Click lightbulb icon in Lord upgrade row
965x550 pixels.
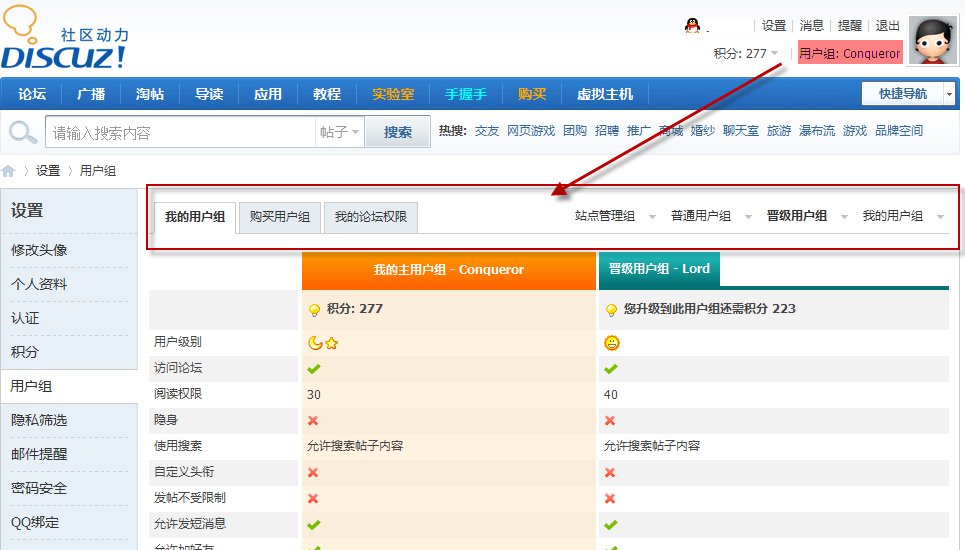click(x=611, y=310)
